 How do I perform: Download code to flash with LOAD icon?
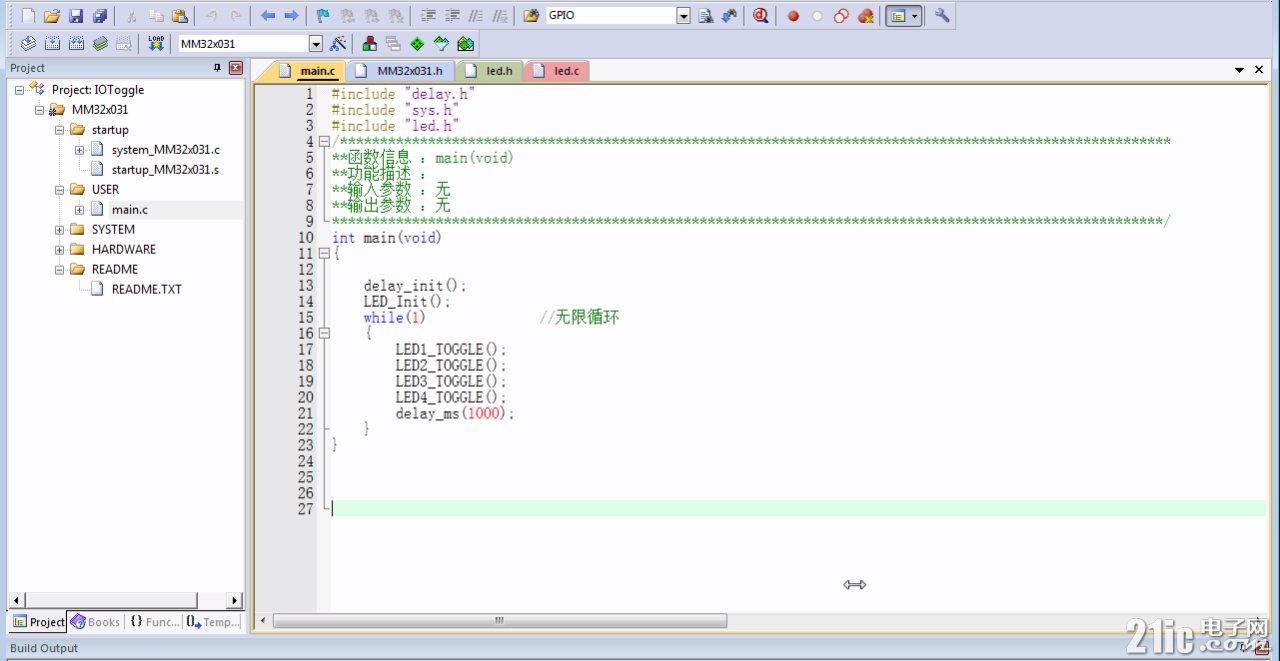point(156,44)
